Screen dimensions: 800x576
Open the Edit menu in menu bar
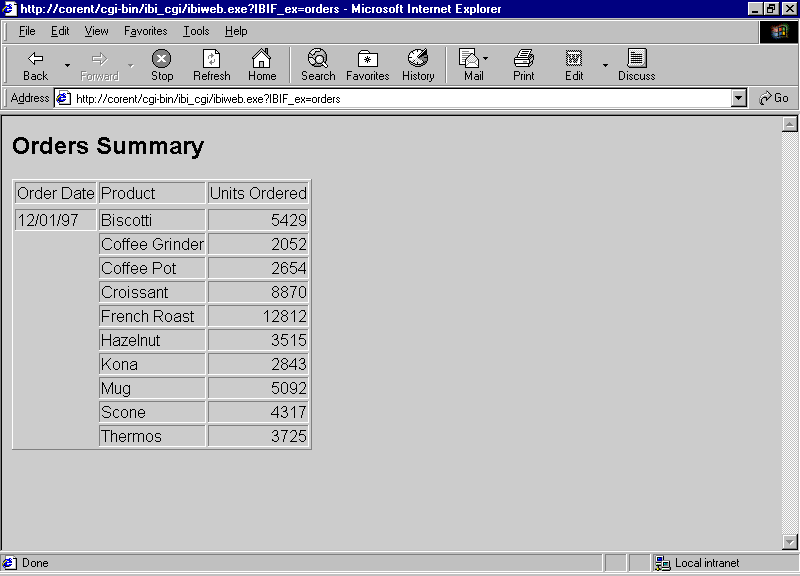click(60, 31)
